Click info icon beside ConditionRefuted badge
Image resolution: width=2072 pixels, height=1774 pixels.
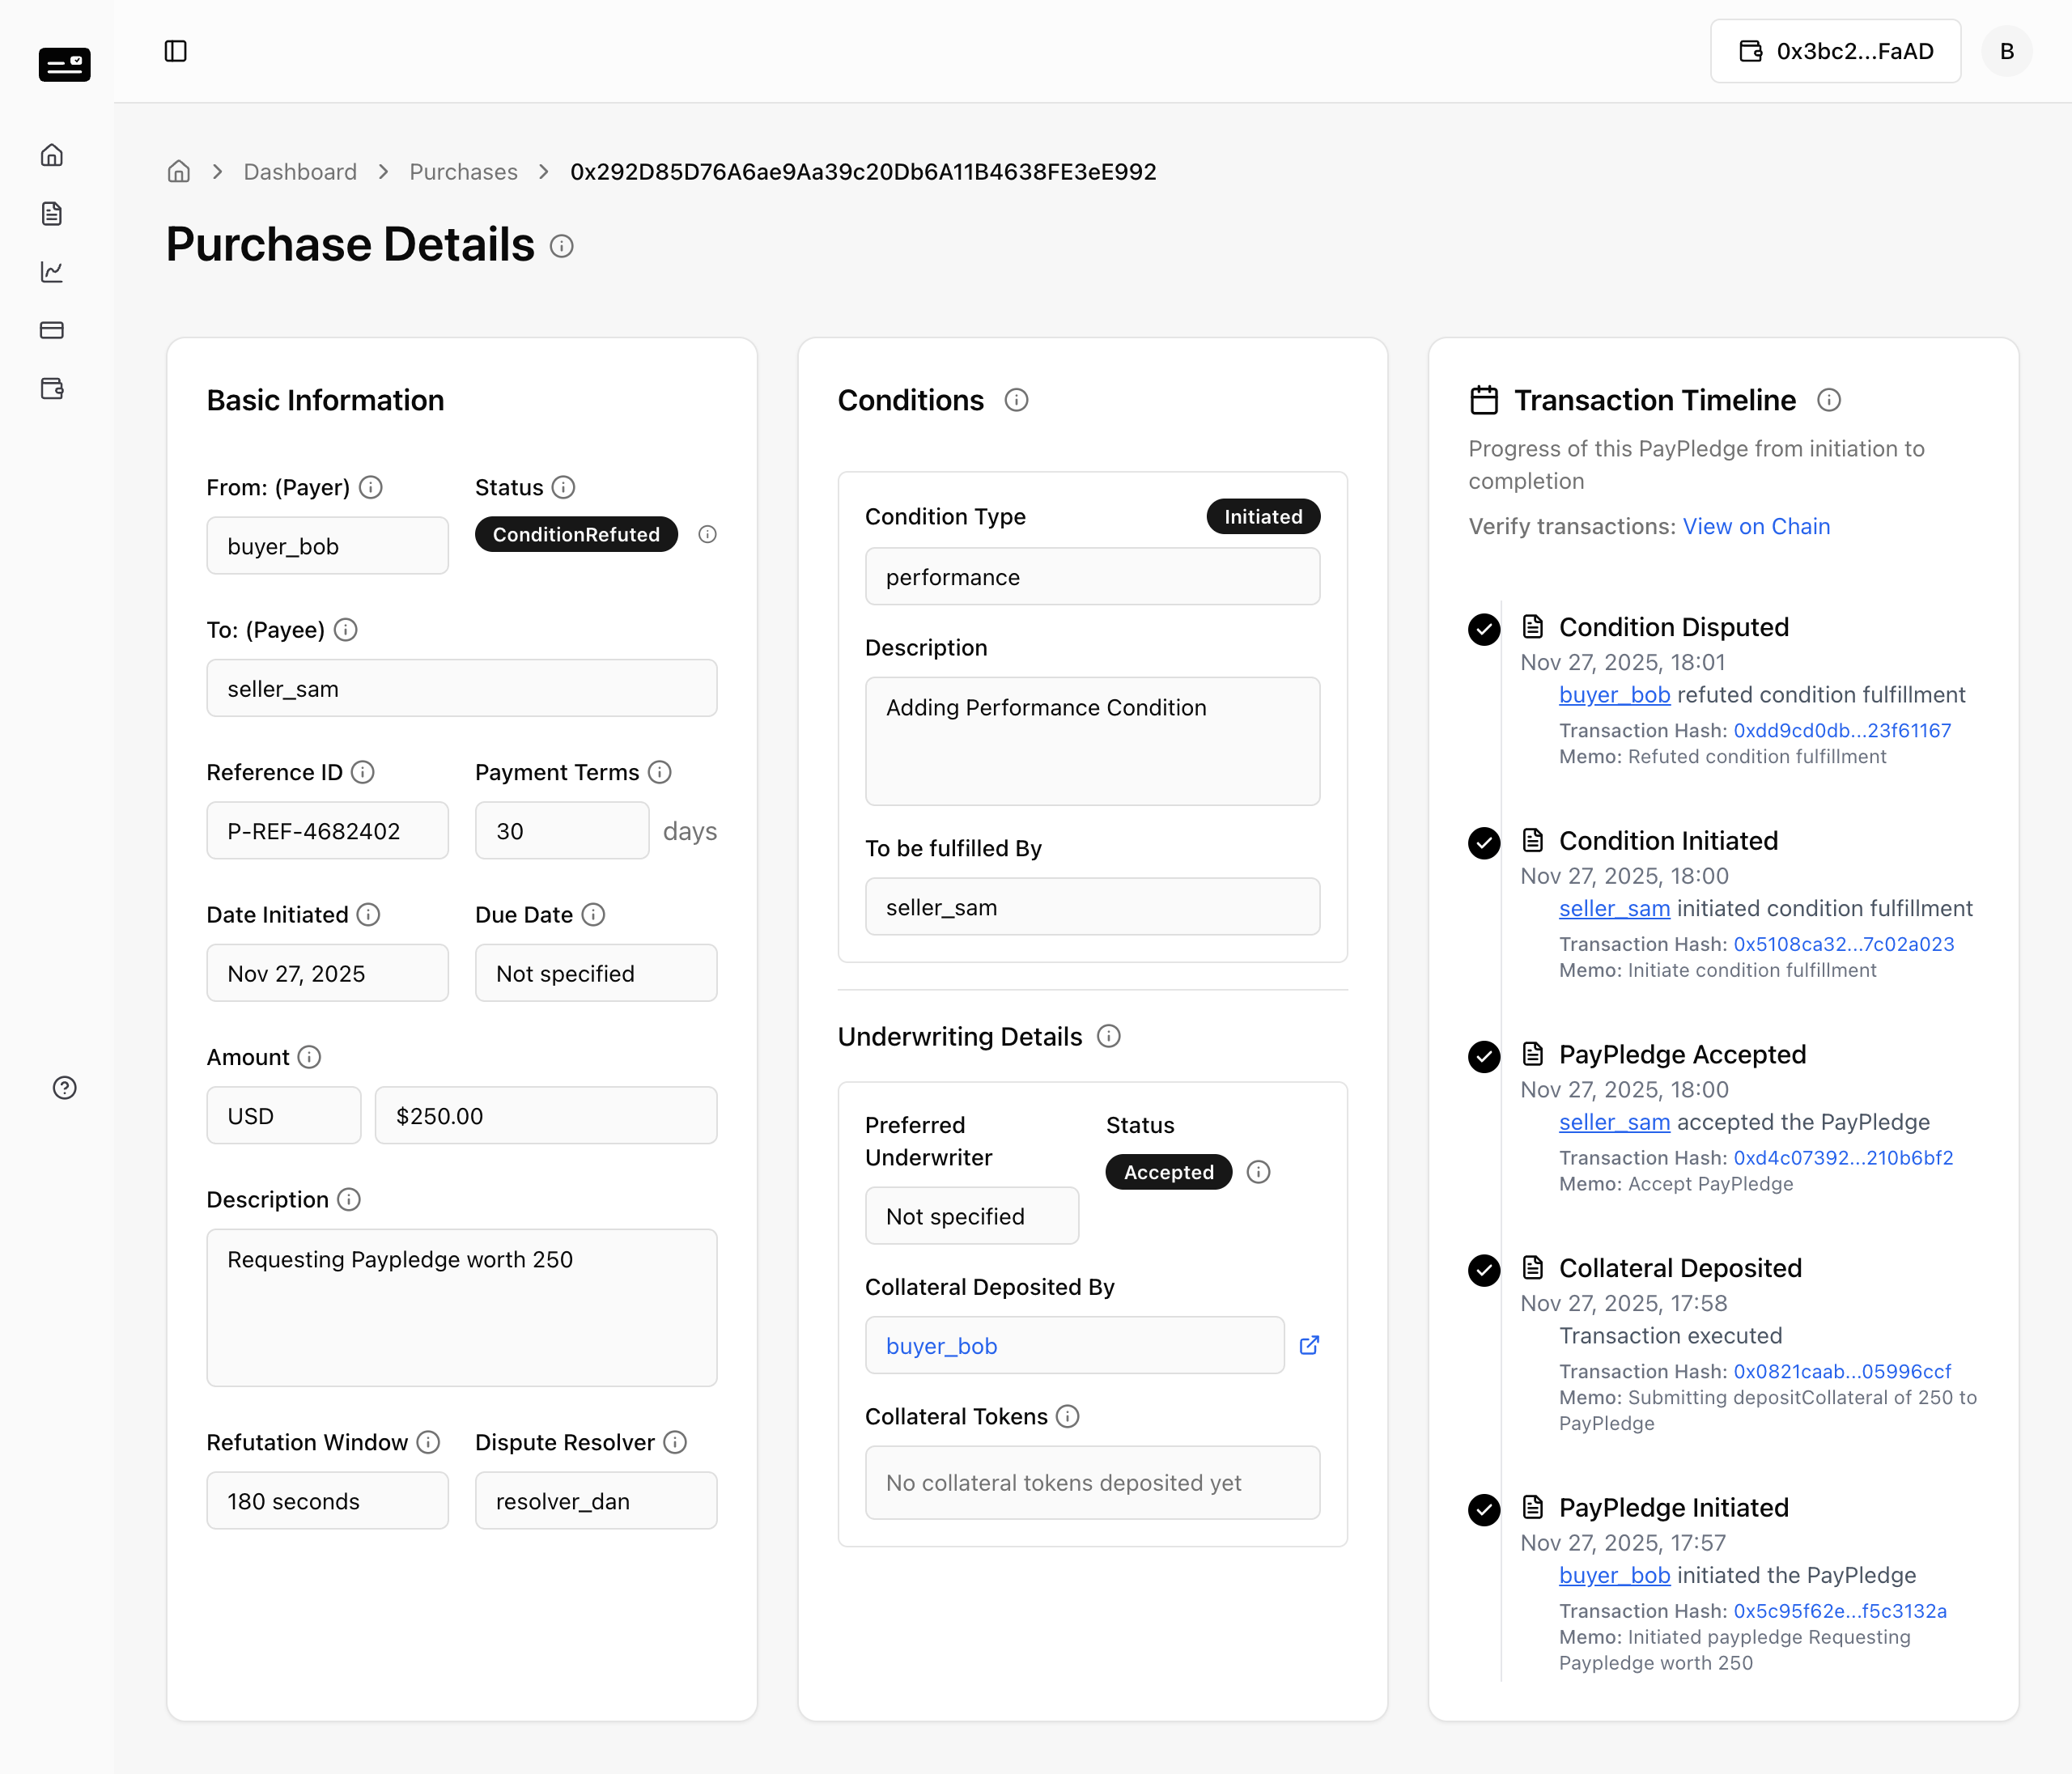[x=708, y=534]
